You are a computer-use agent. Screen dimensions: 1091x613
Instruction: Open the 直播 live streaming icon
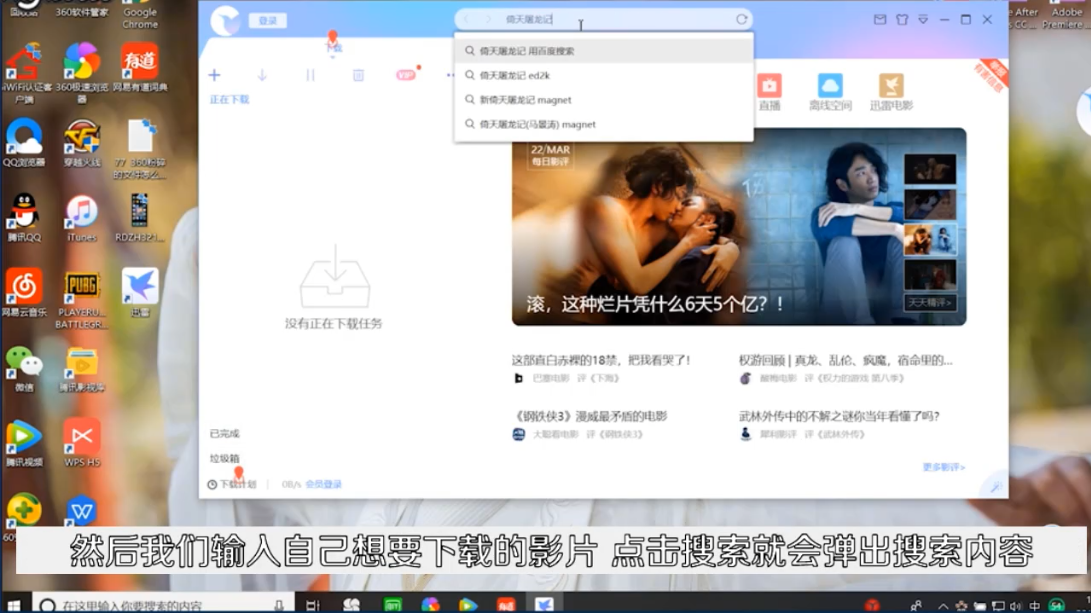point(769,91)
